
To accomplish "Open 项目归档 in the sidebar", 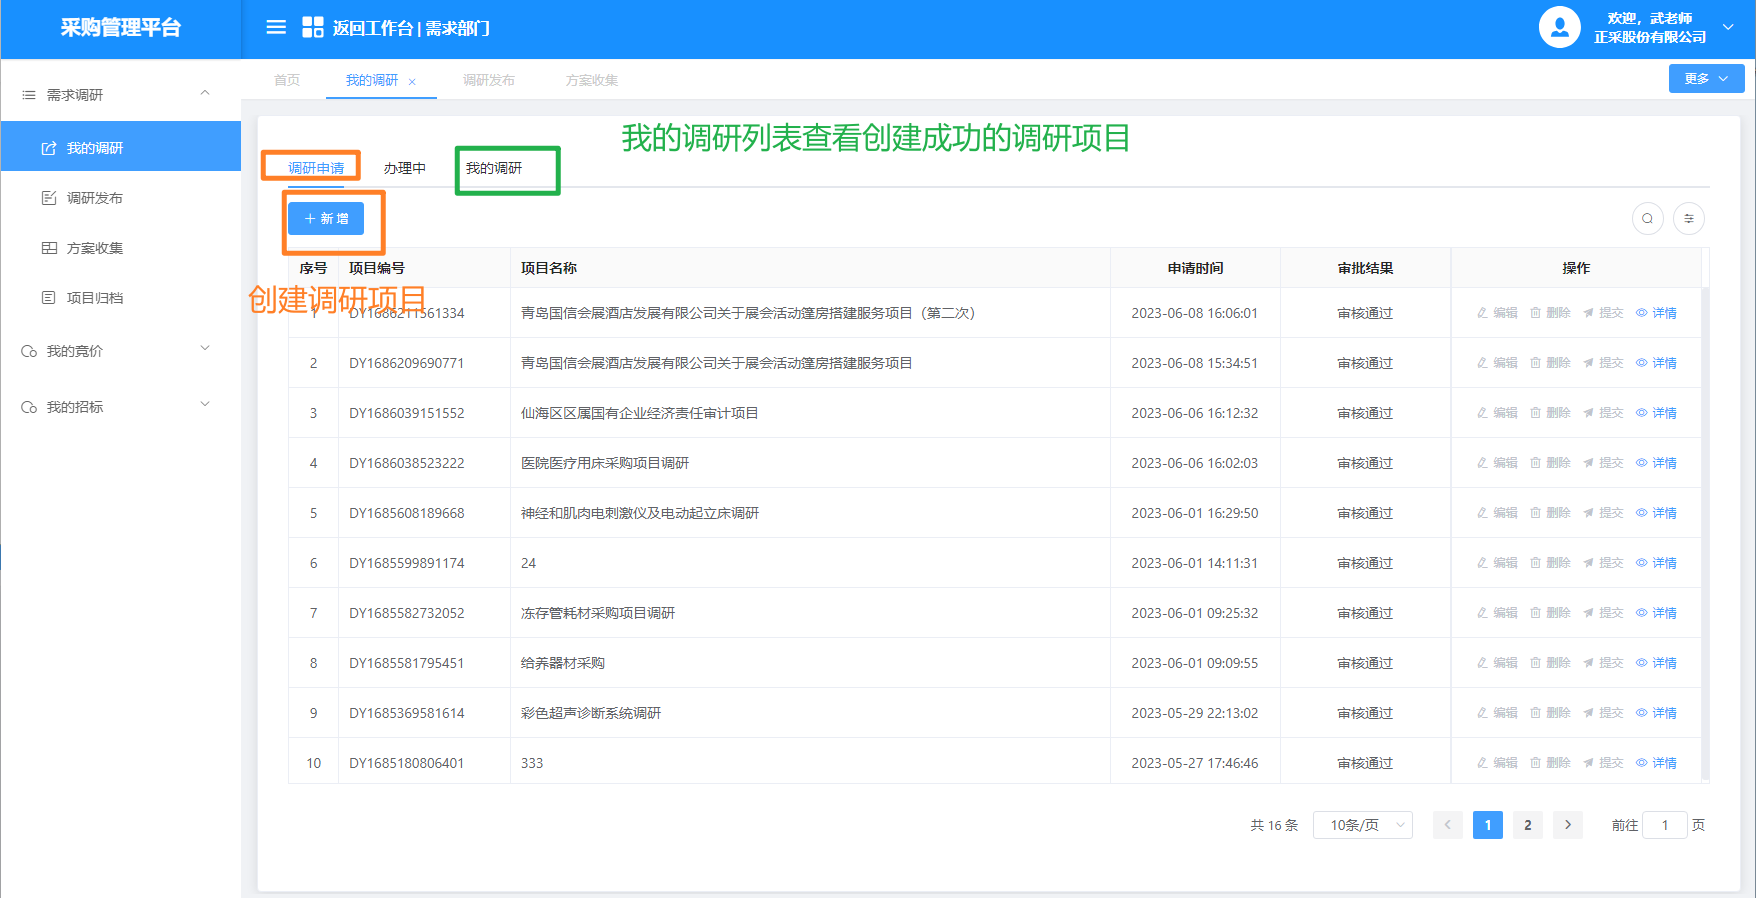I will [94, 298].
